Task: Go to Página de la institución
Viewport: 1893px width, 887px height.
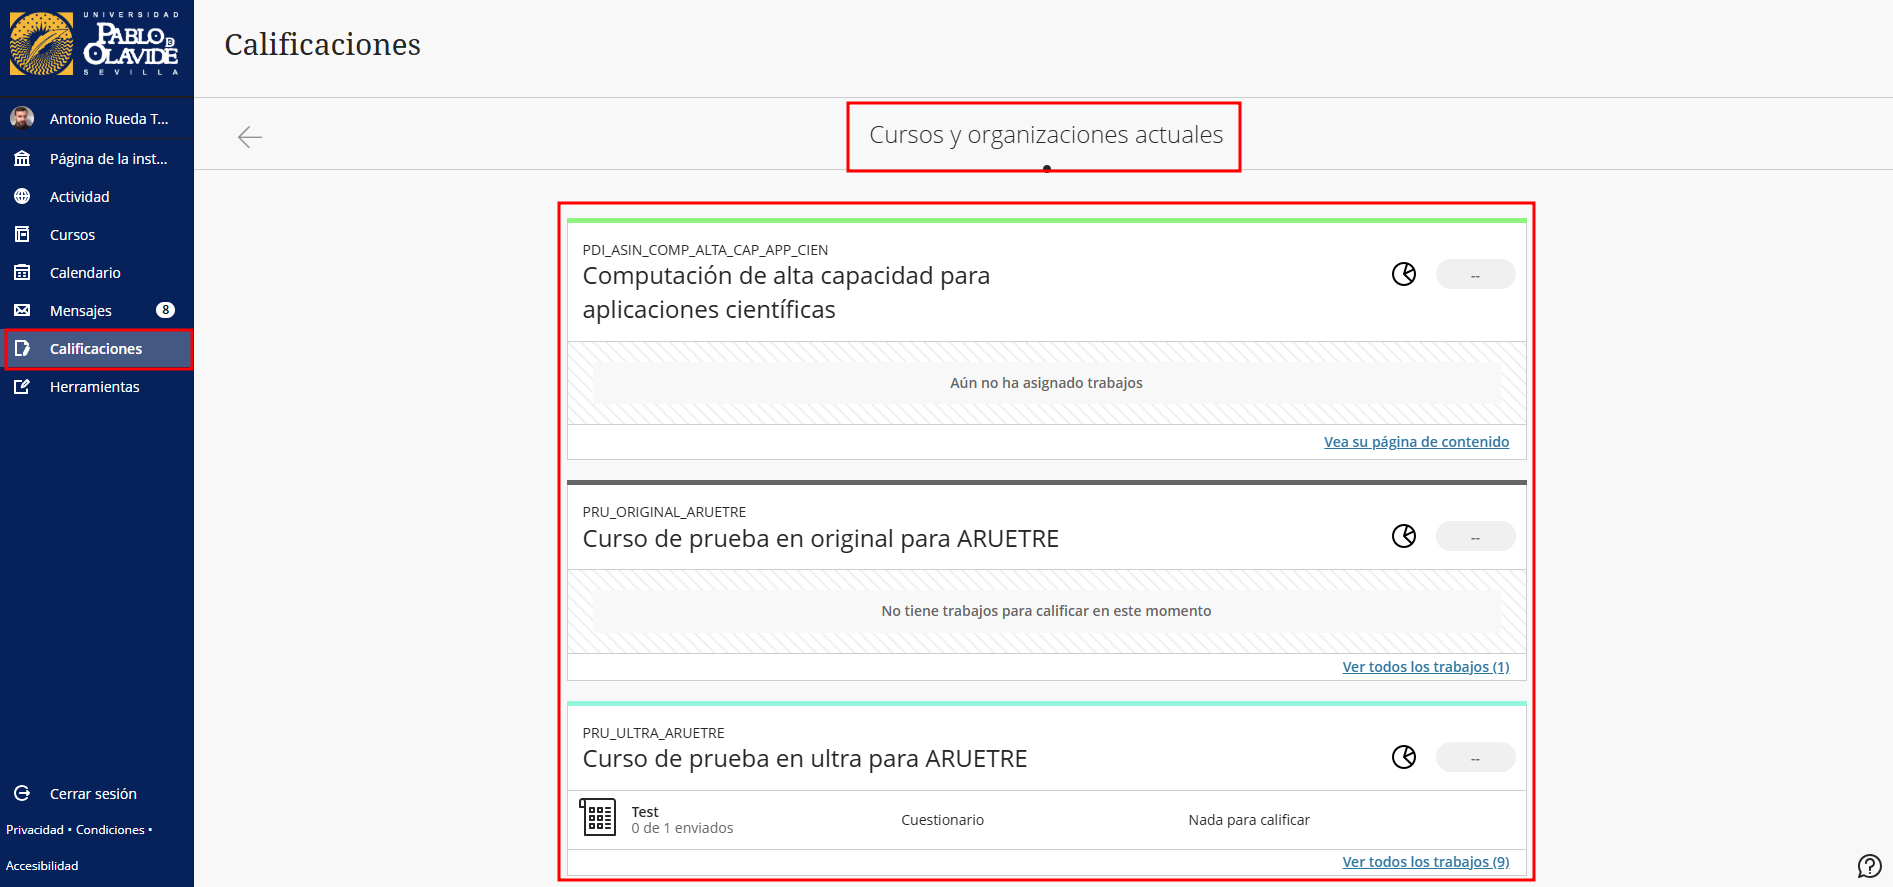Action: pyautogui.click(x=108, y=159)
